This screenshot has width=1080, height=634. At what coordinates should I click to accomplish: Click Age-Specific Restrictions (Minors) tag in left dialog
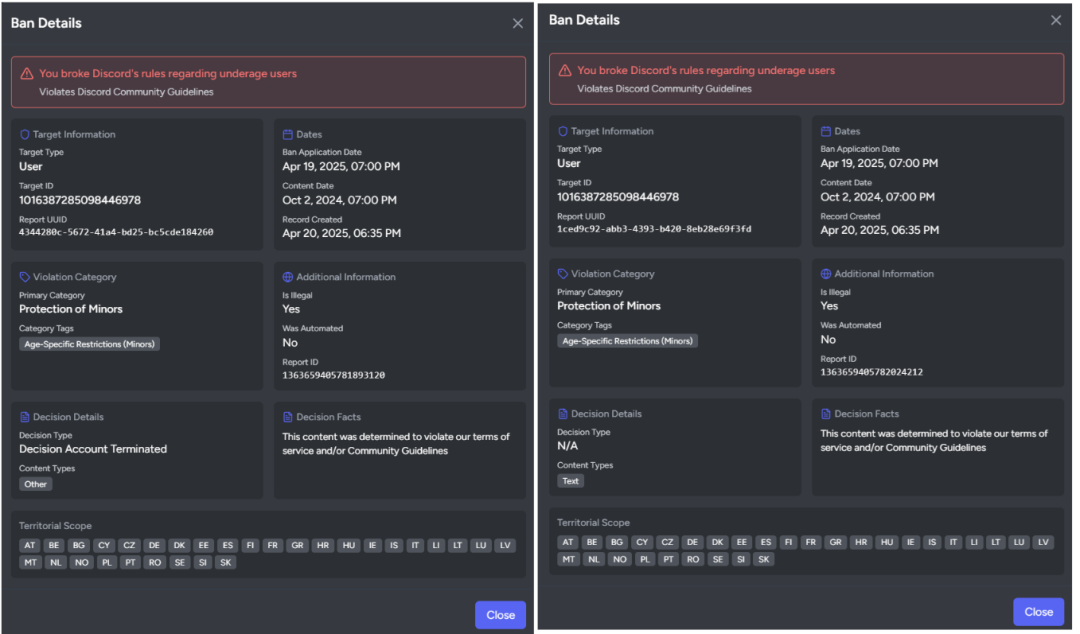click(x=90, y=344)
